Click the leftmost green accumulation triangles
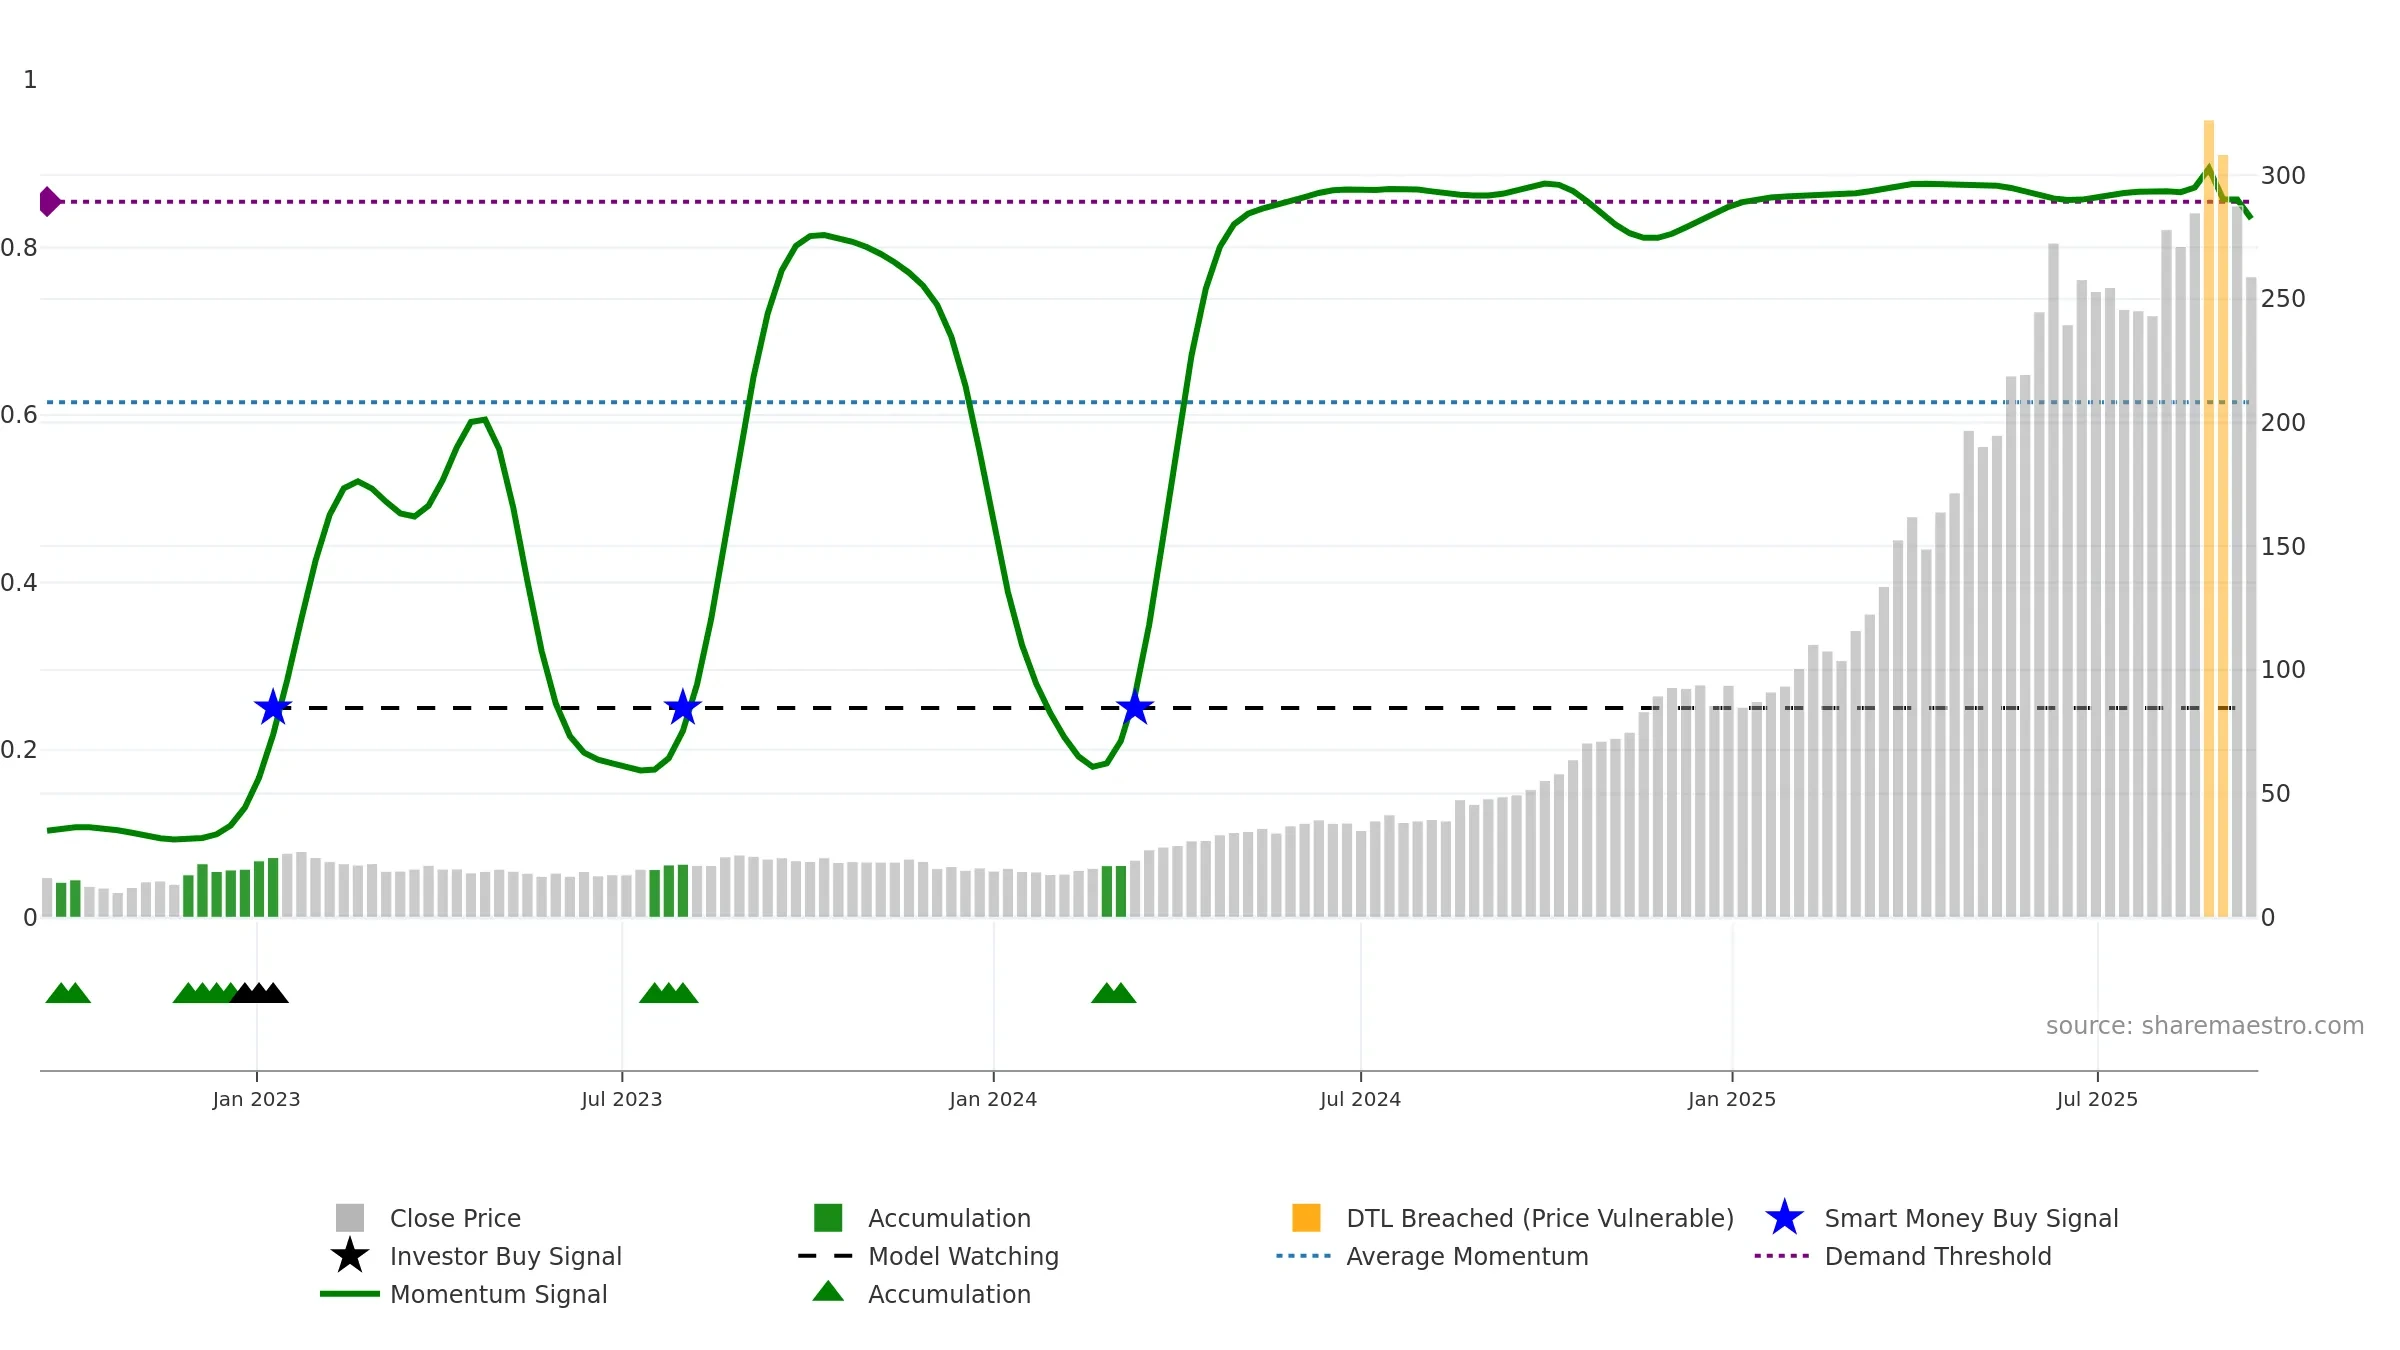This screenshot has width=2400, height=1350. (x=68, y=992)
